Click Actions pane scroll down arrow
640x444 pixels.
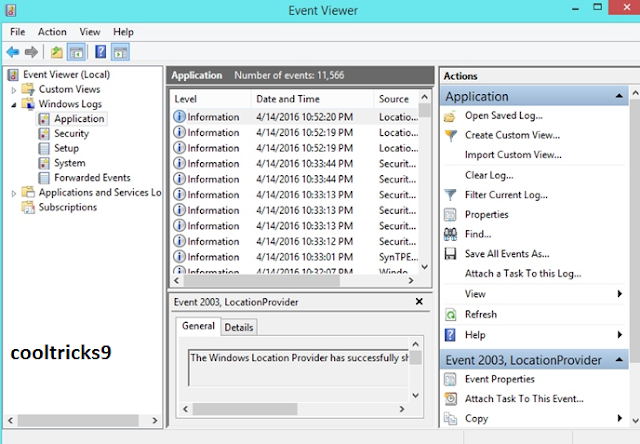pyautogui.click(x=635, y=421)
